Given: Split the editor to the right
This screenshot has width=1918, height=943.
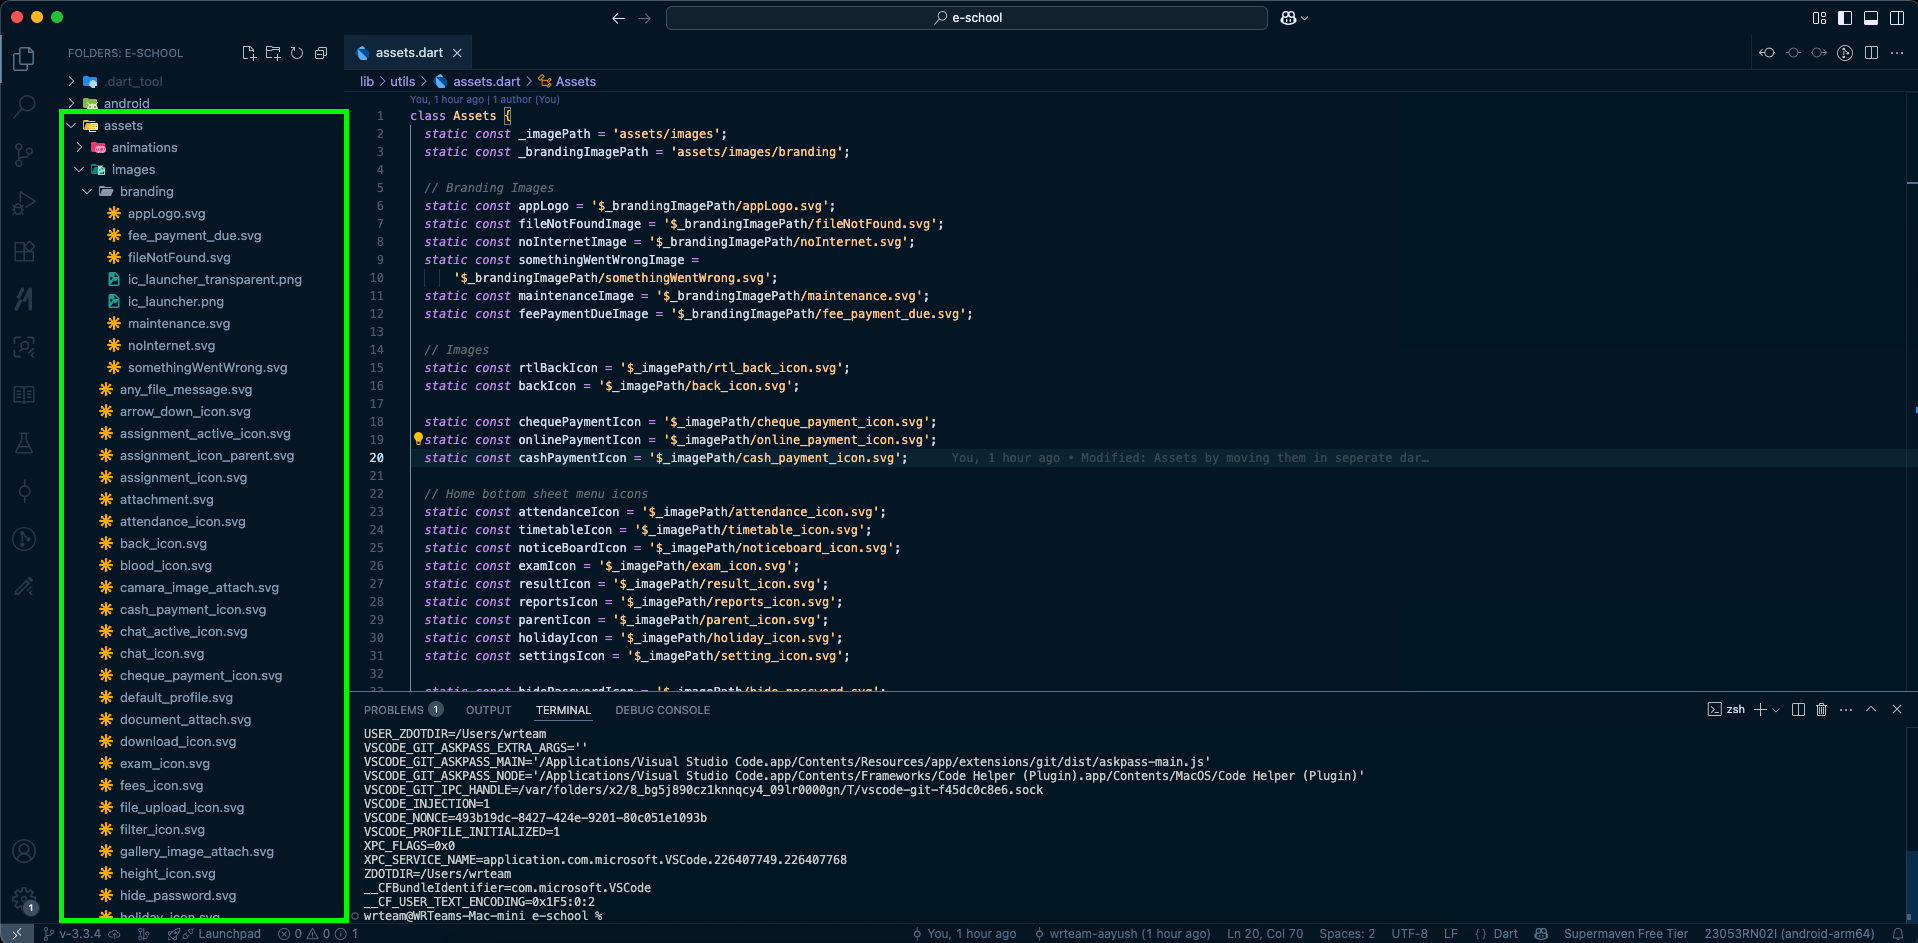Looking at the screenshot, I should [1871, 53].
